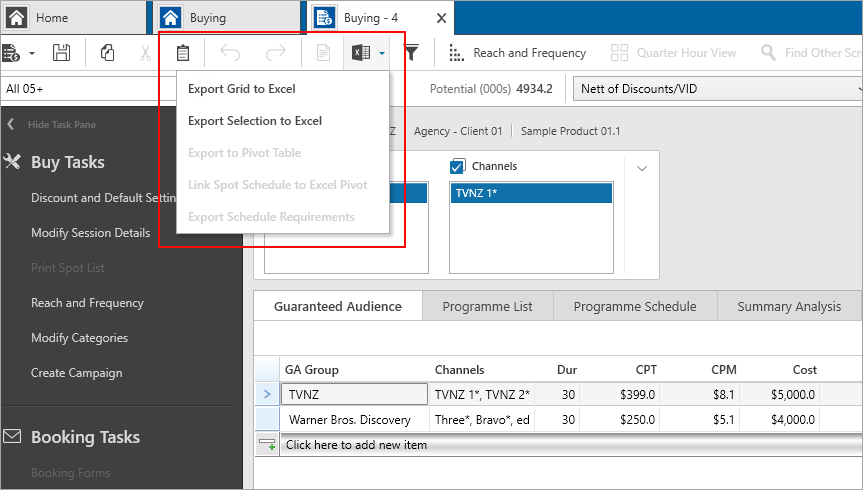The height and width of the screenshot is (490, 863).
Task: Click the buy document toolbar icon
Action: point(11,53)
